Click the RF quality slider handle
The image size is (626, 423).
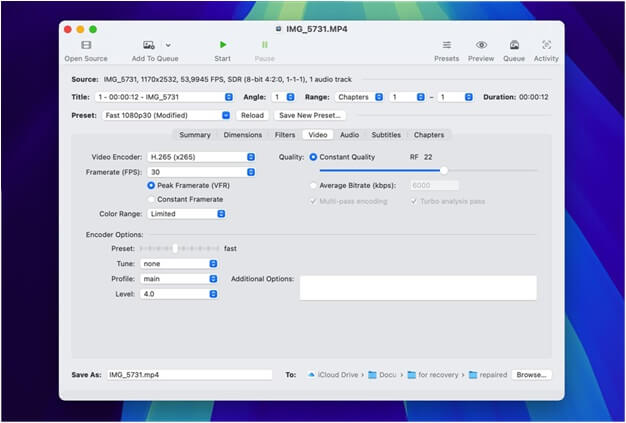point(444,171)
